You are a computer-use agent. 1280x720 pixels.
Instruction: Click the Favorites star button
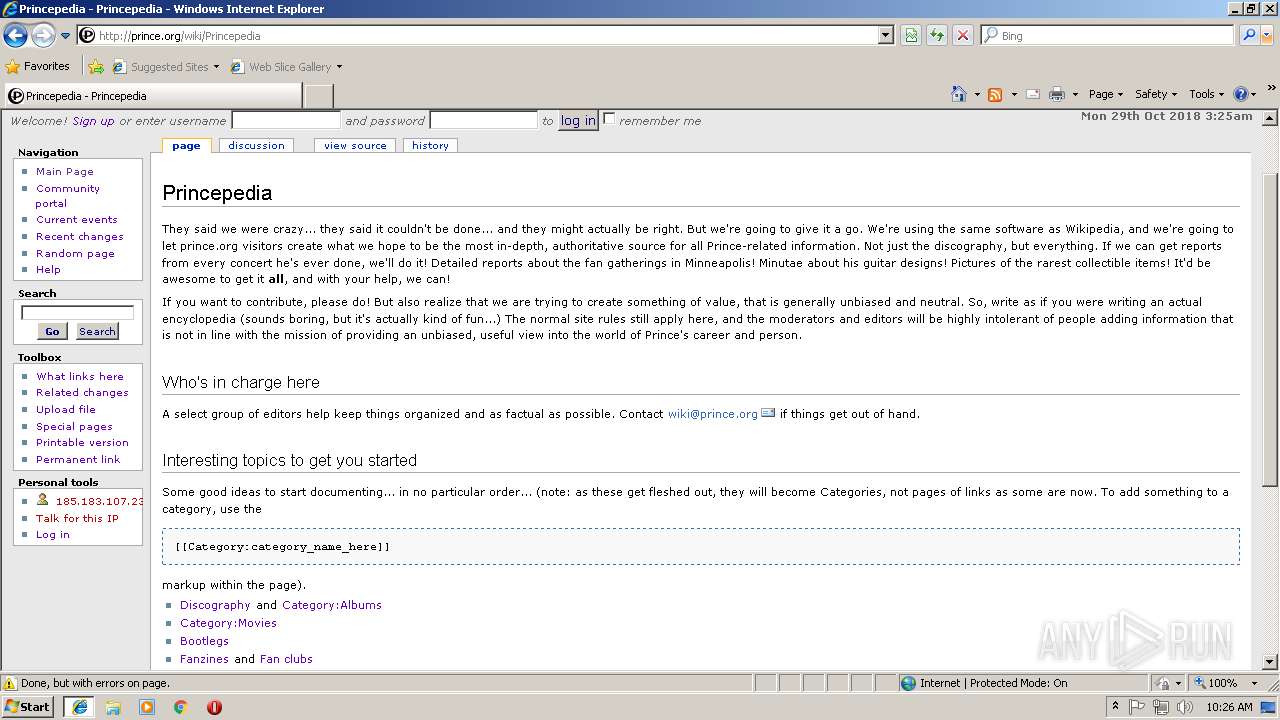click(x=38, y=66)
